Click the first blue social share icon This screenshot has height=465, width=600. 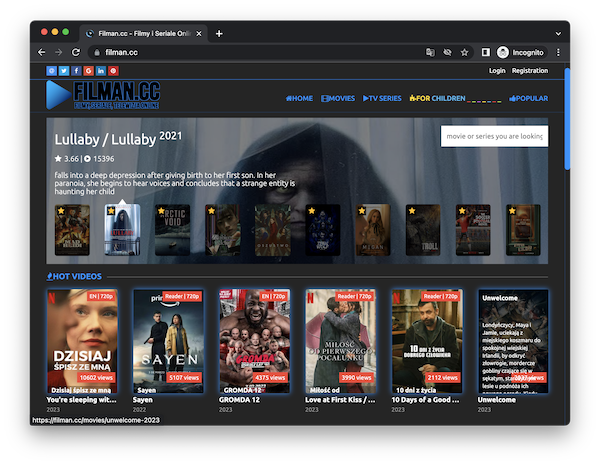click(x=52, y=71)
